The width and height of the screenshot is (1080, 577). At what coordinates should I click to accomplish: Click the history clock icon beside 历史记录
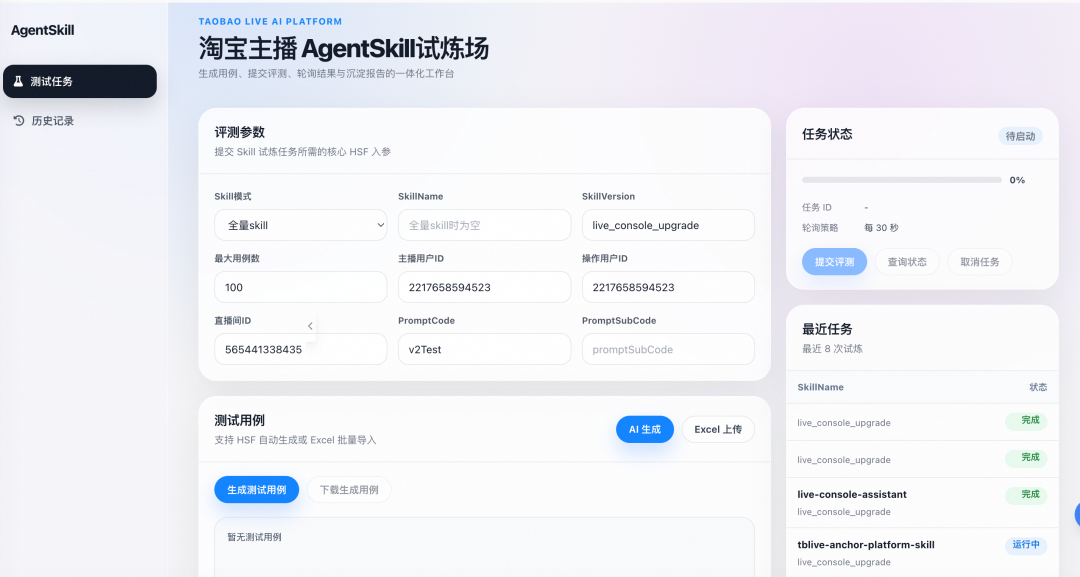(x=19, y=120)
